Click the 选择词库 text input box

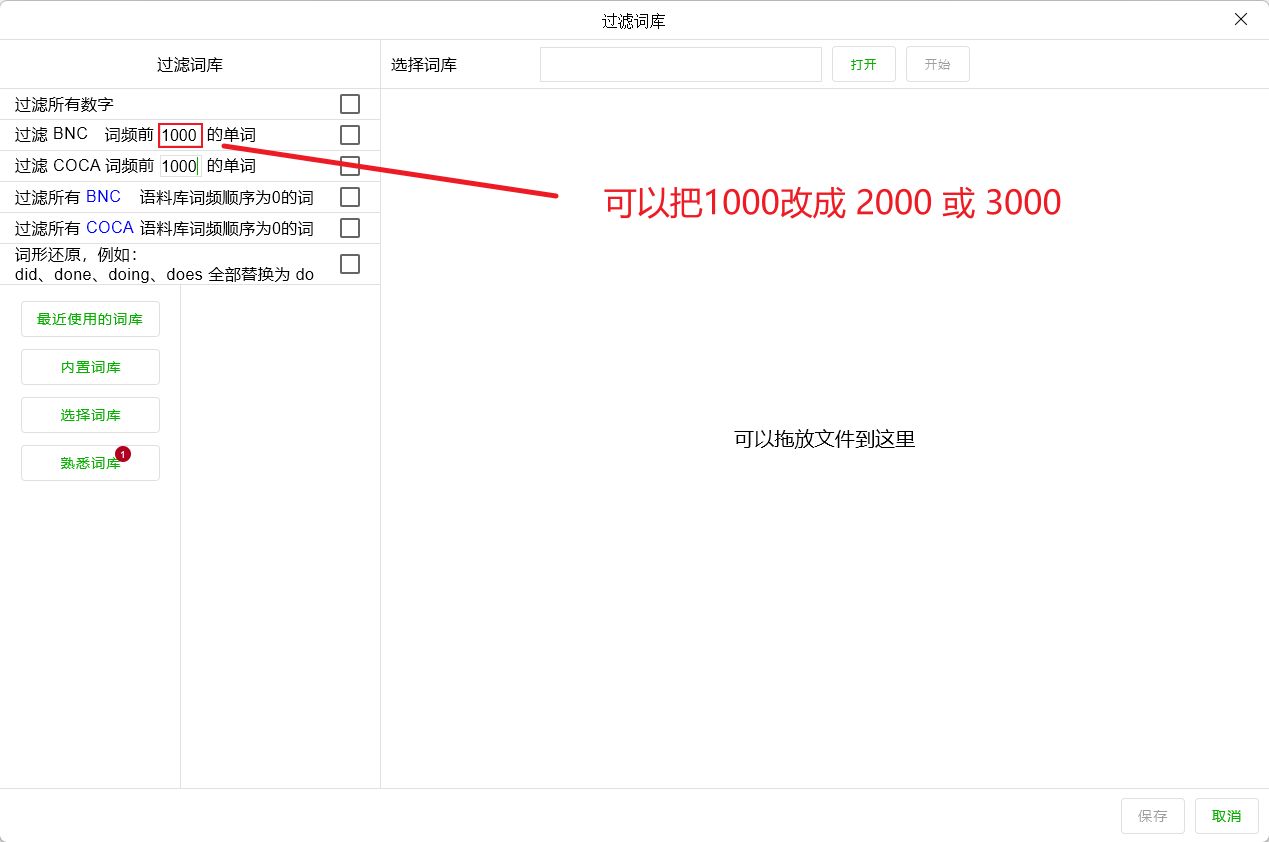pos(680,64)
